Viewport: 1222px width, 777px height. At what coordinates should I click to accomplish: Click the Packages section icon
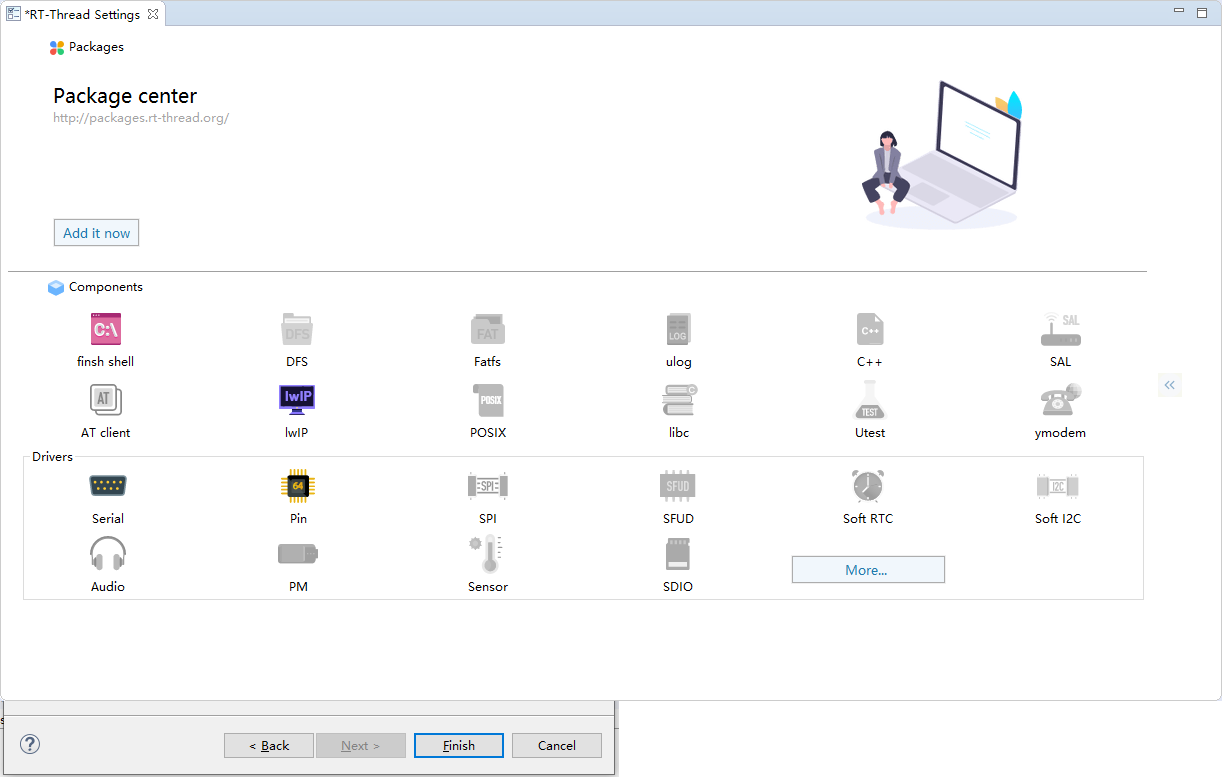coord(57,47)
